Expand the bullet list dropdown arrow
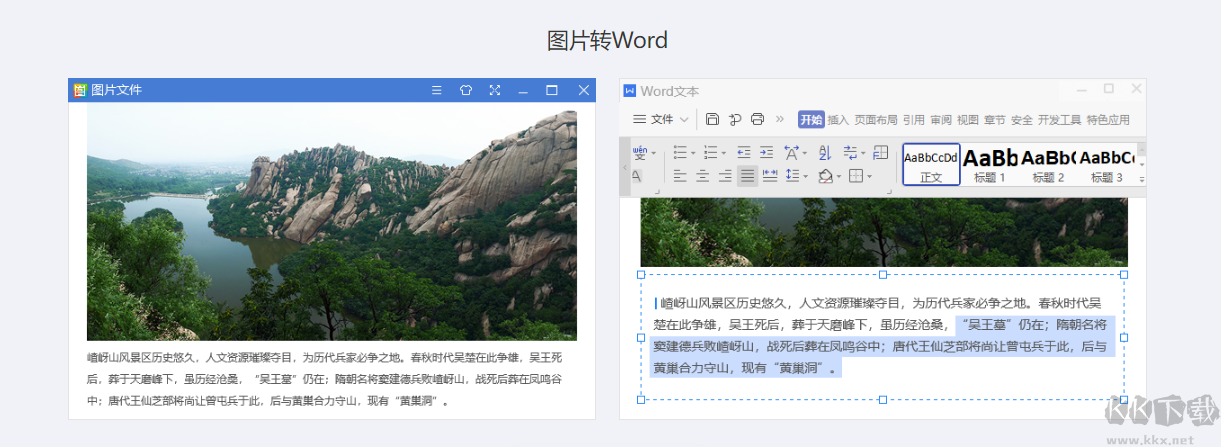Viewport: 1221px width, 447px height. pos(692,154)
